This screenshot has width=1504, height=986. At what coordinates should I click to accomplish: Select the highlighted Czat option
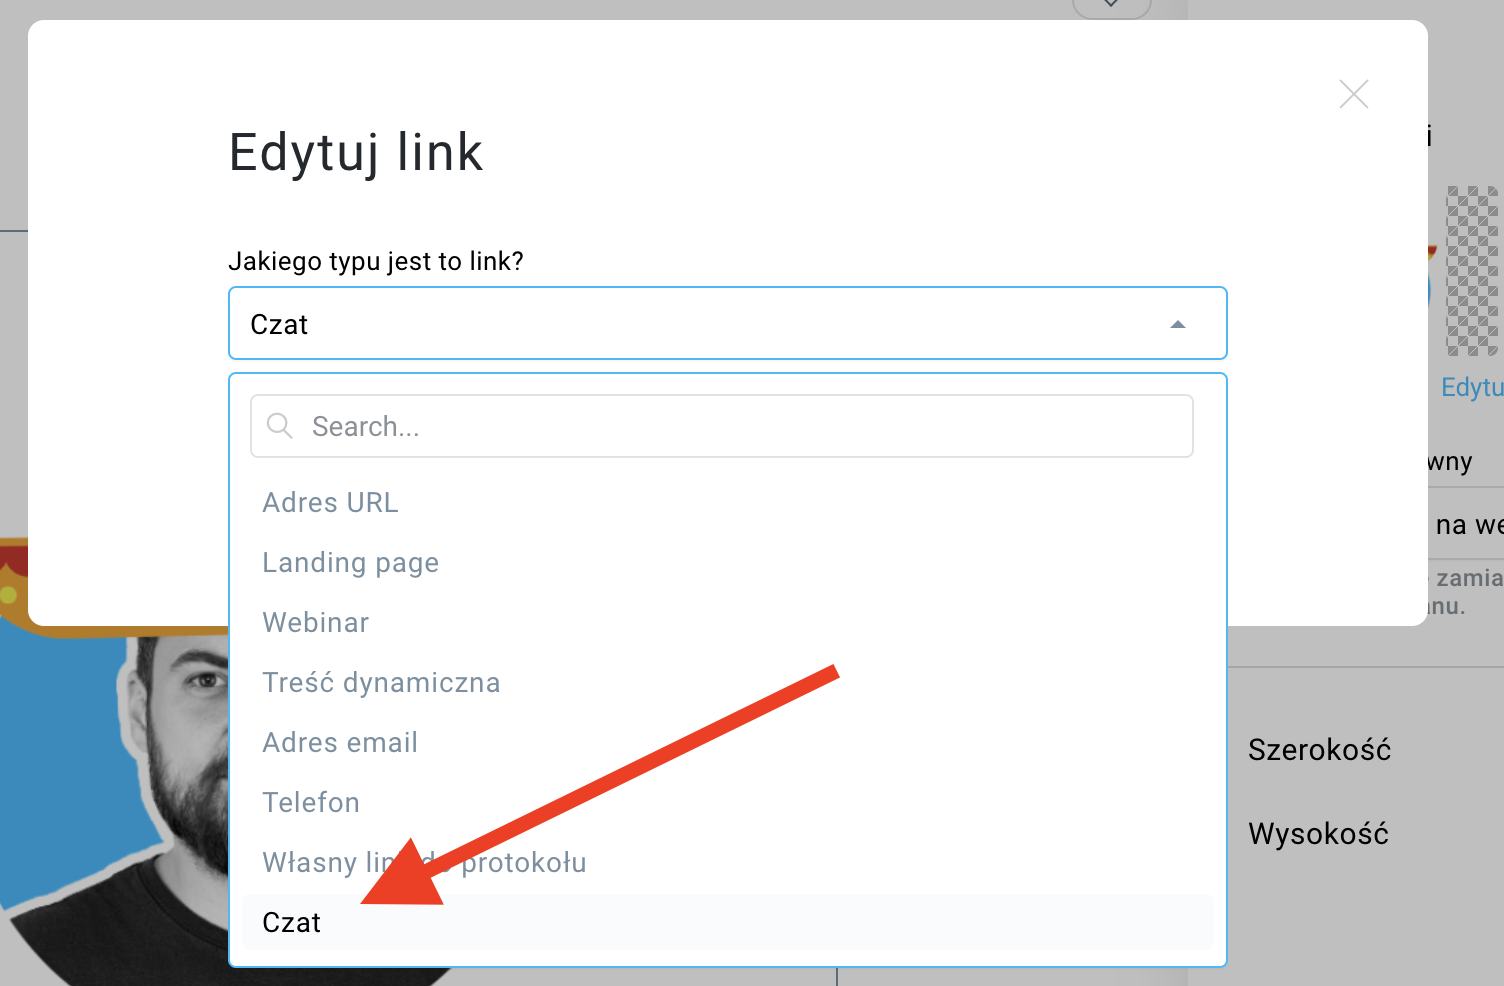pyautogui.click(x=727, y=922)
